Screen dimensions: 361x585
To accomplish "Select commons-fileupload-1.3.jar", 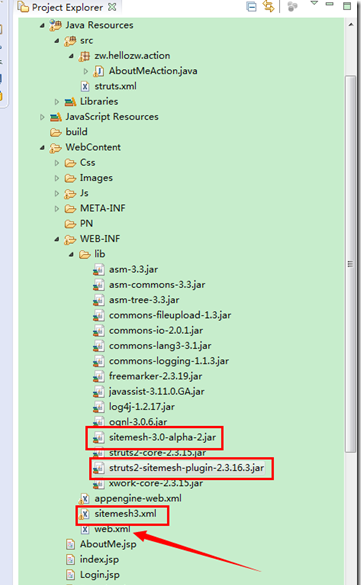I will [170, 316].
